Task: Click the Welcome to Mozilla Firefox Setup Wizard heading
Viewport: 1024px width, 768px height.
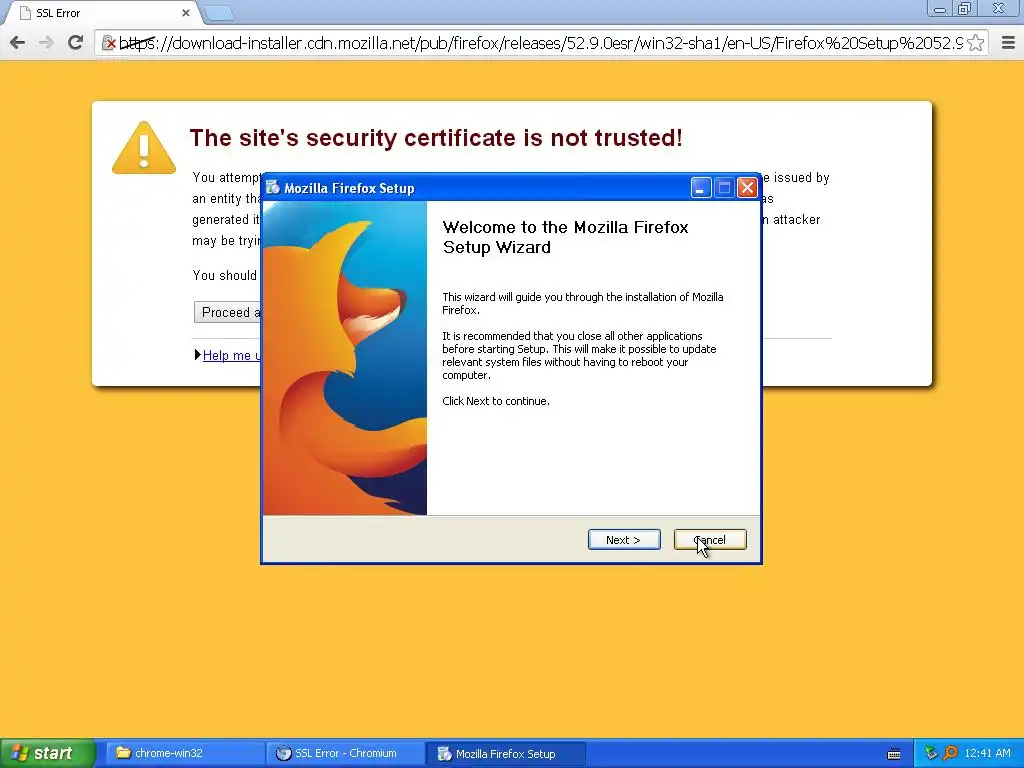Action: (x=566, y=237)
